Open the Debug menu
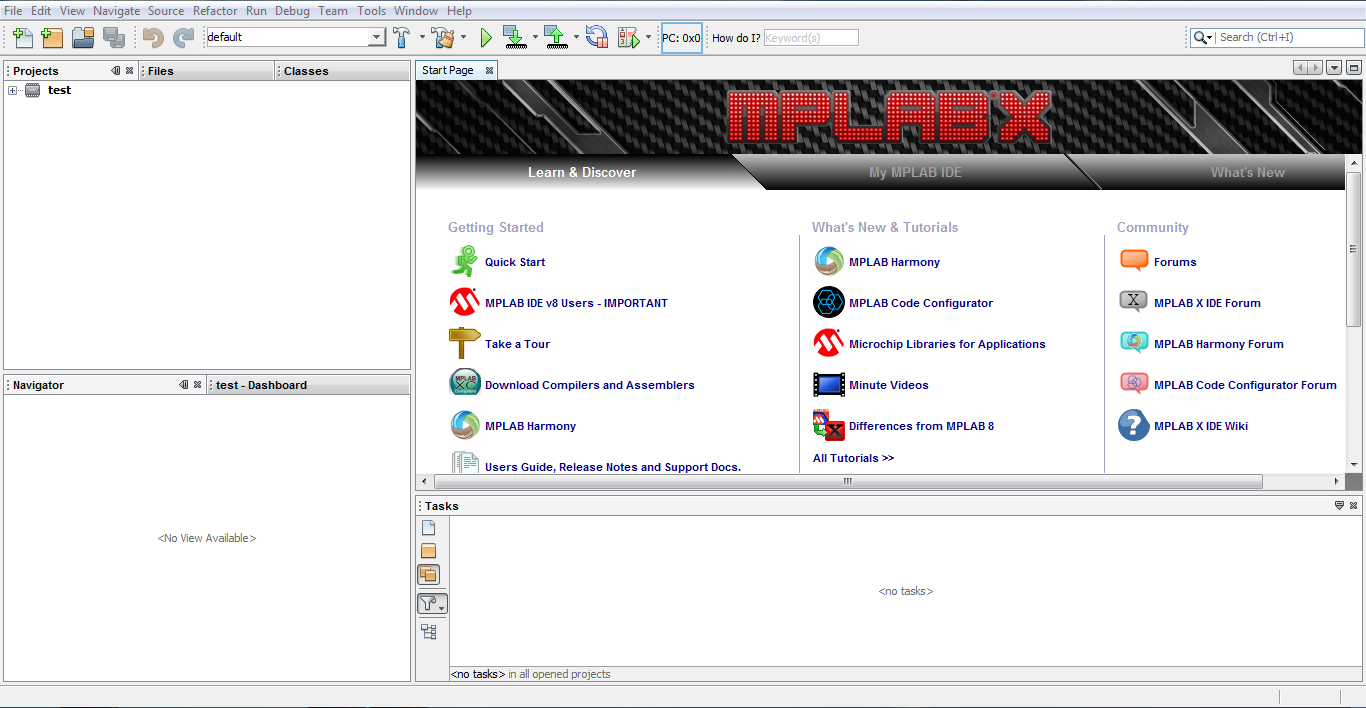This screenshot has height=708, width=1366. 292,11
